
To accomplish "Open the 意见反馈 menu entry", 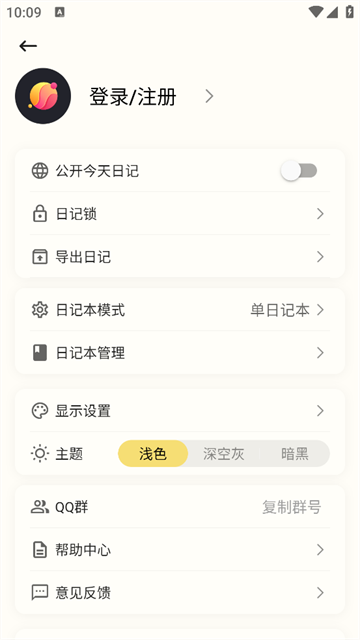I will pyautogui.click(x=180, y=593).
